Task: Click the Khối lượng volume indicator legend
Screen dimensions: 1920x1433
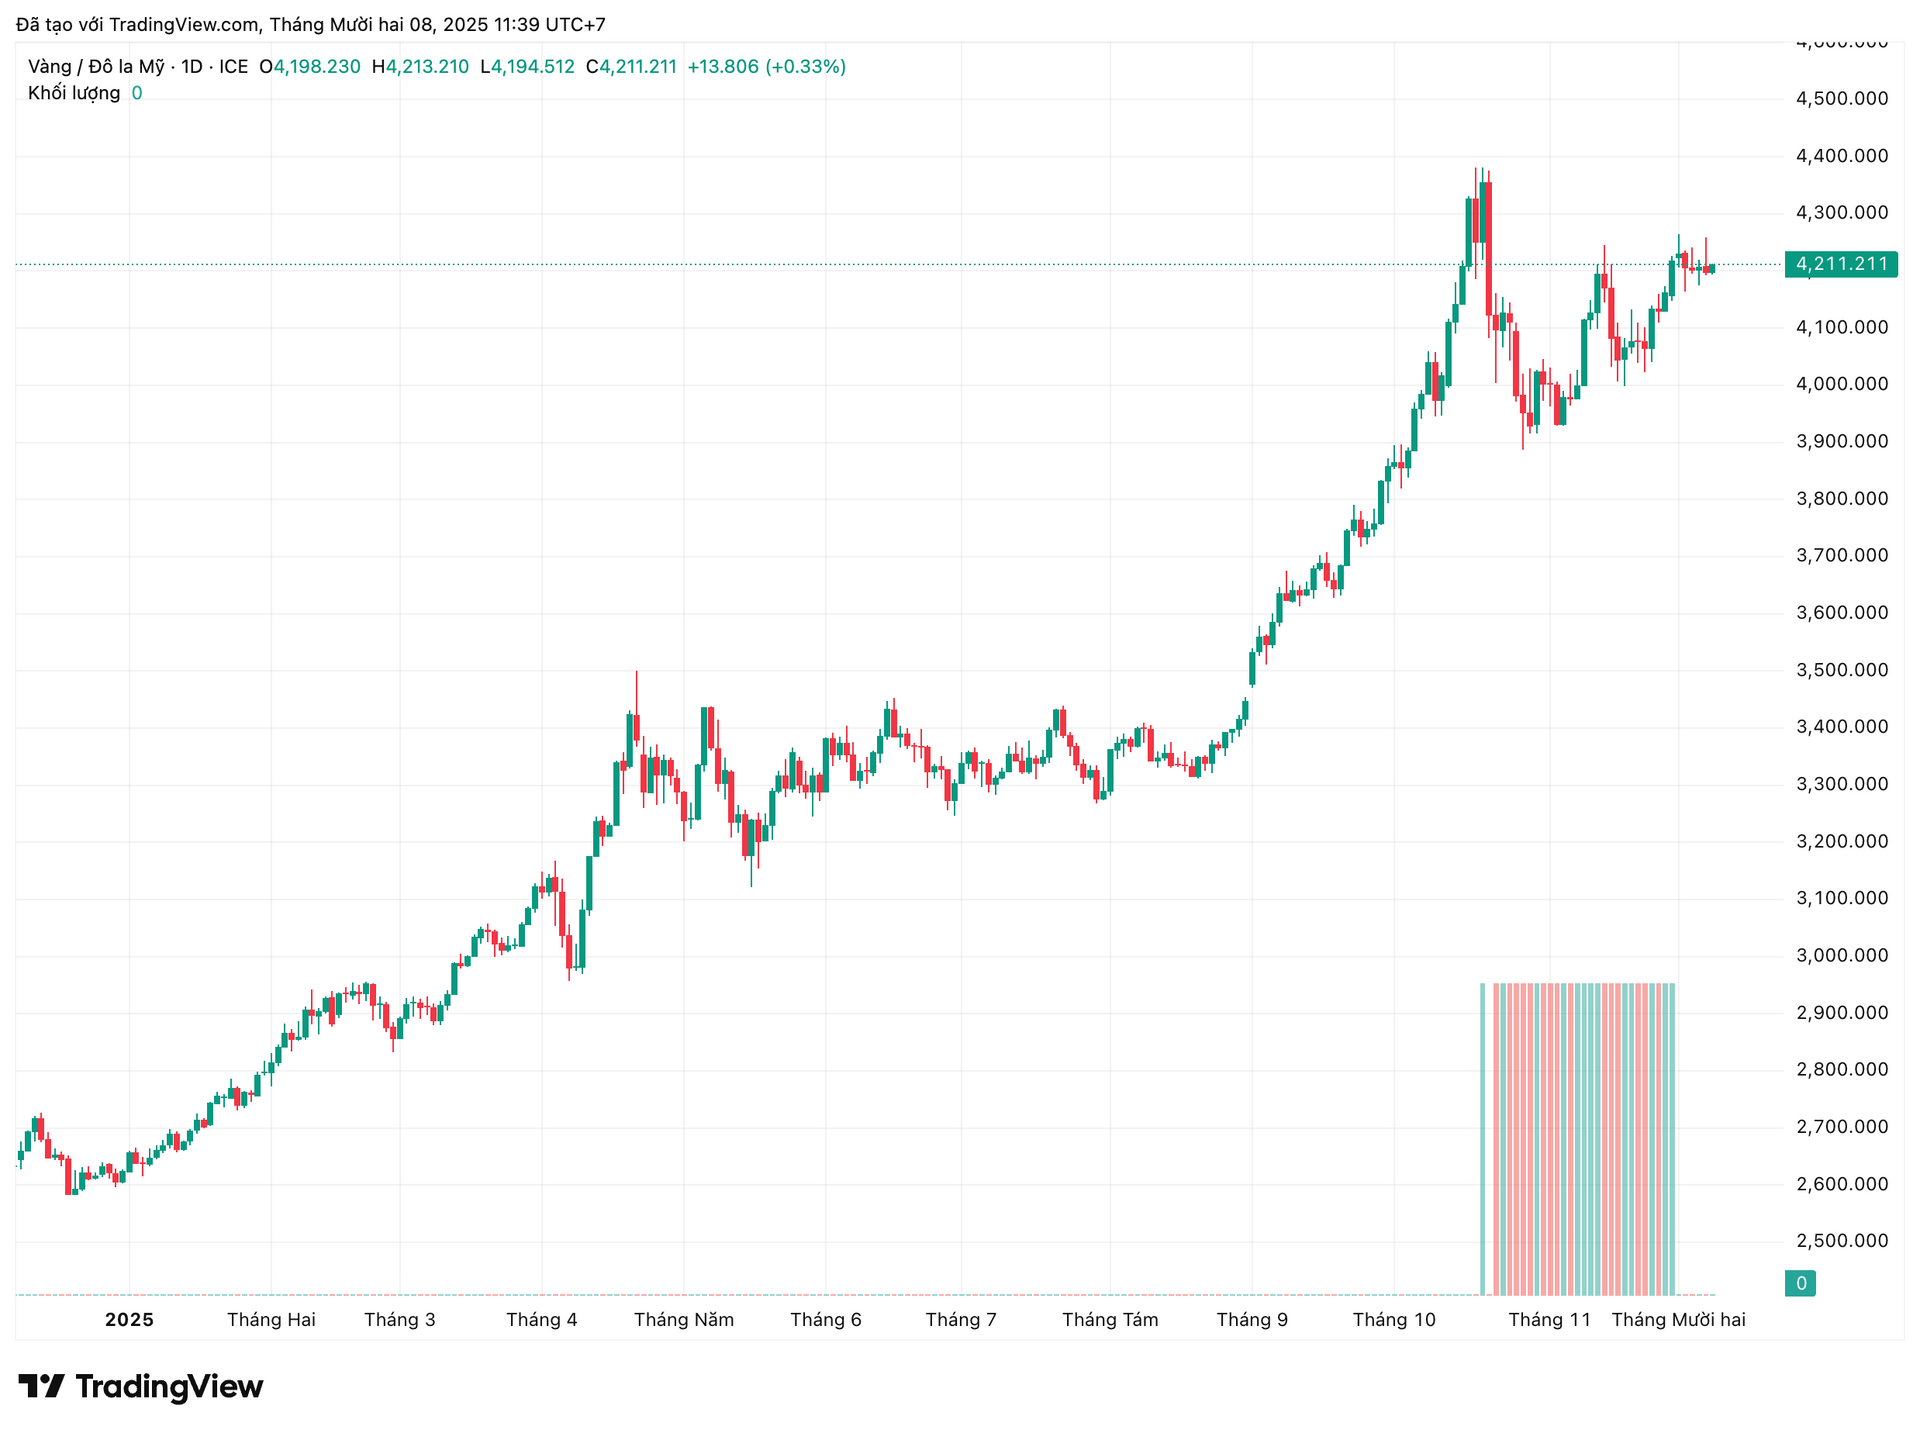Action: click(x=75, y=93)
